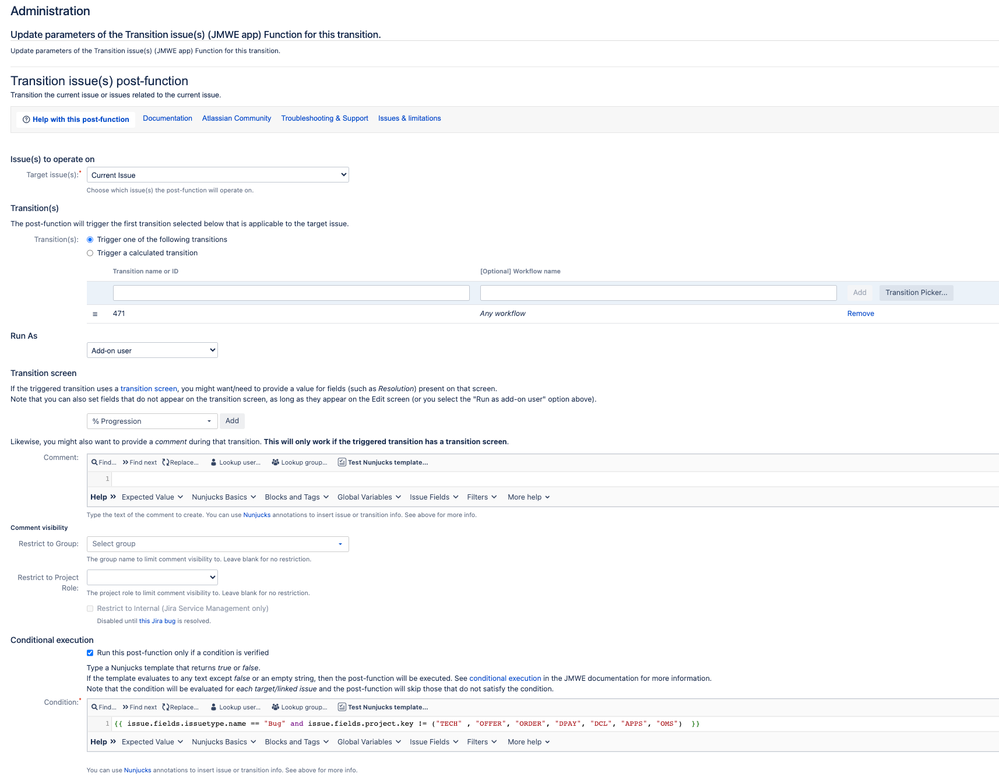This screenshot has height=780, width=999.
Task: Toggle the Restrict to Internal checkbox
Action: click(90, 609)
